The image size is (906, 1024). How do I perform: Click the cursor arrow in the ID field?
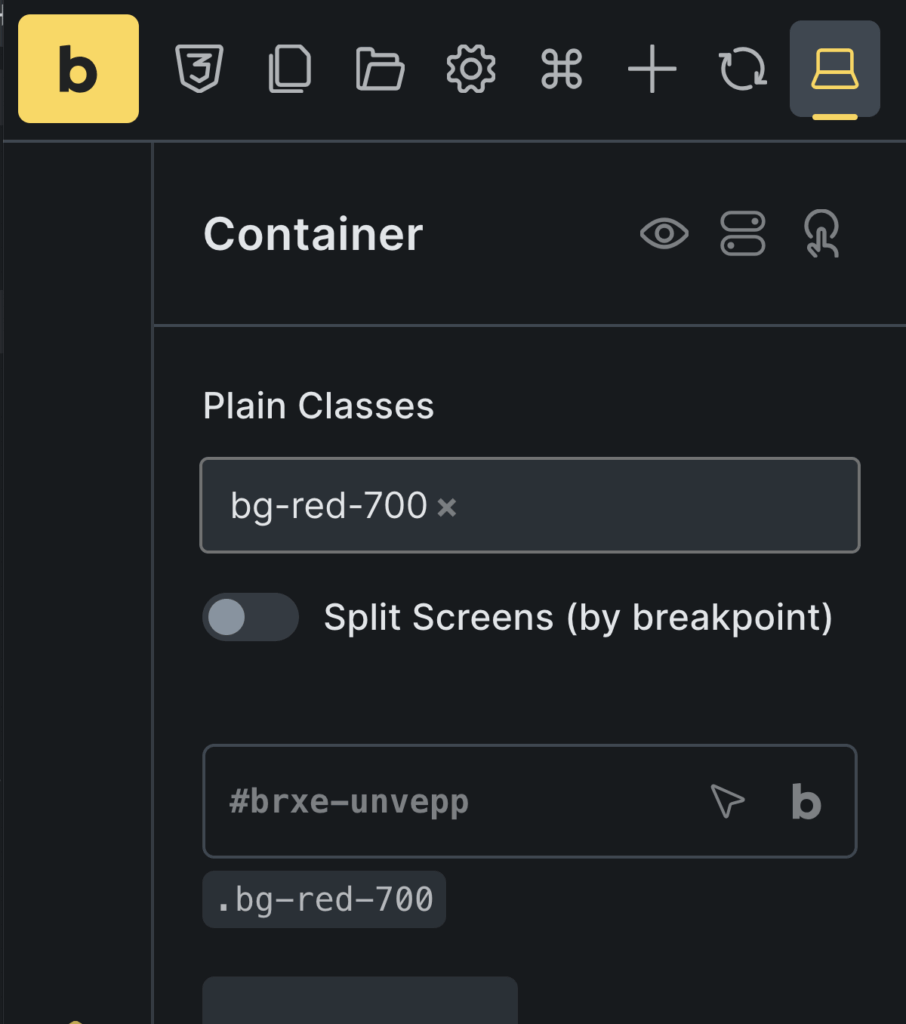(728, 801)
